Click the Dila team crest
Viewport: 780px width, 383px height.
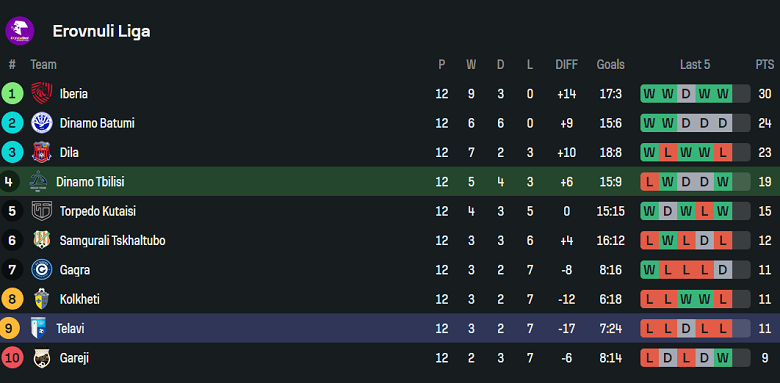point(42,152)
